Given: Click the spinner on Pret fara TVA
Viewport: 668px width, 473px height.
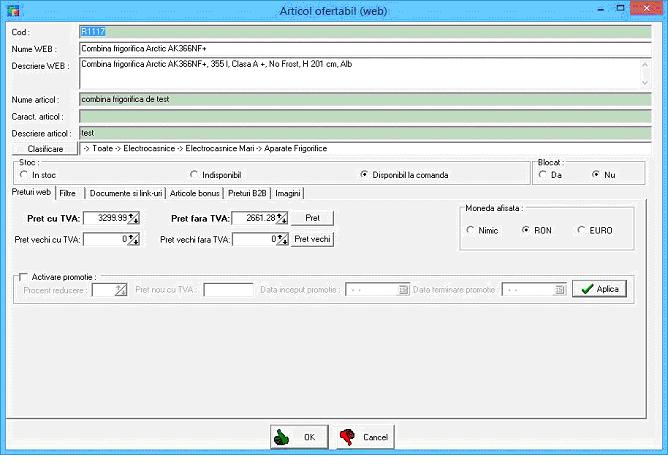Looking at the screenshot, I should coord(282,218).
